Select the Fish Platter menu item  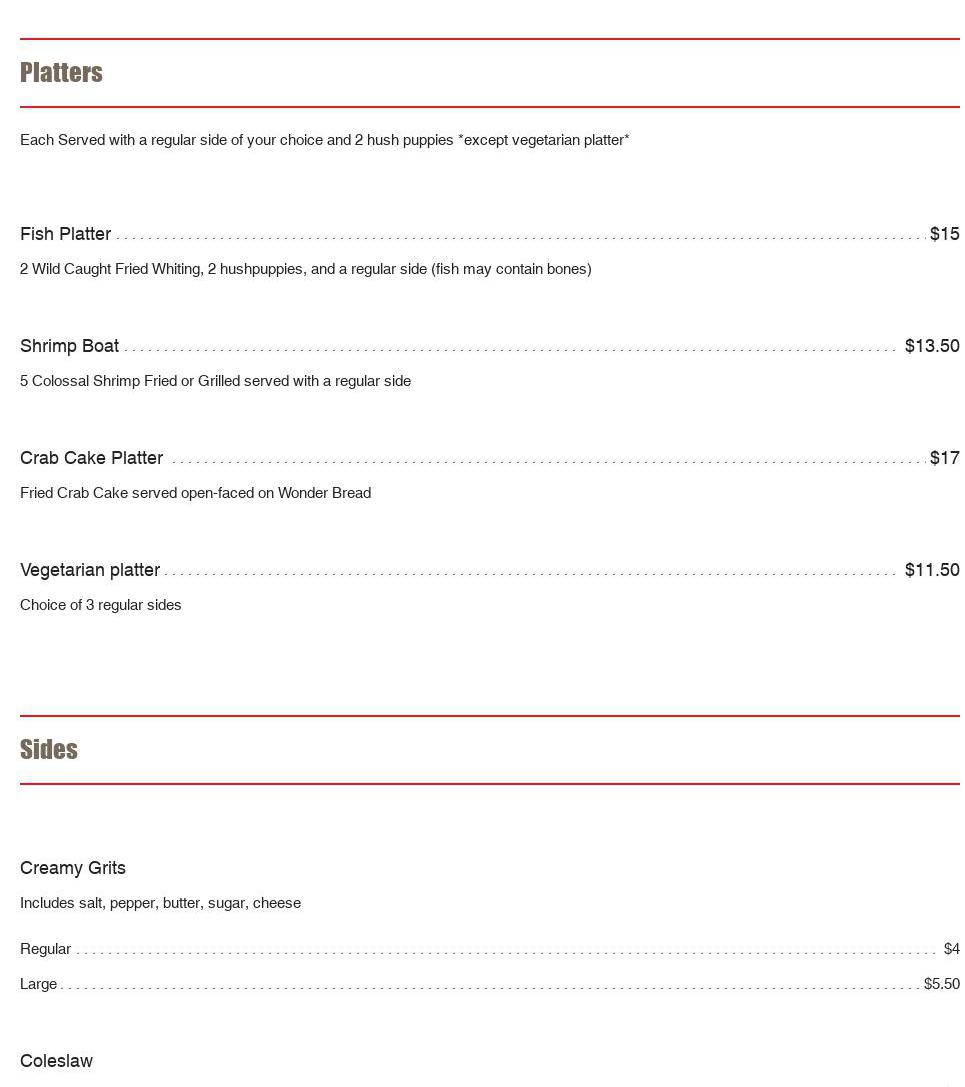[66, 234]
